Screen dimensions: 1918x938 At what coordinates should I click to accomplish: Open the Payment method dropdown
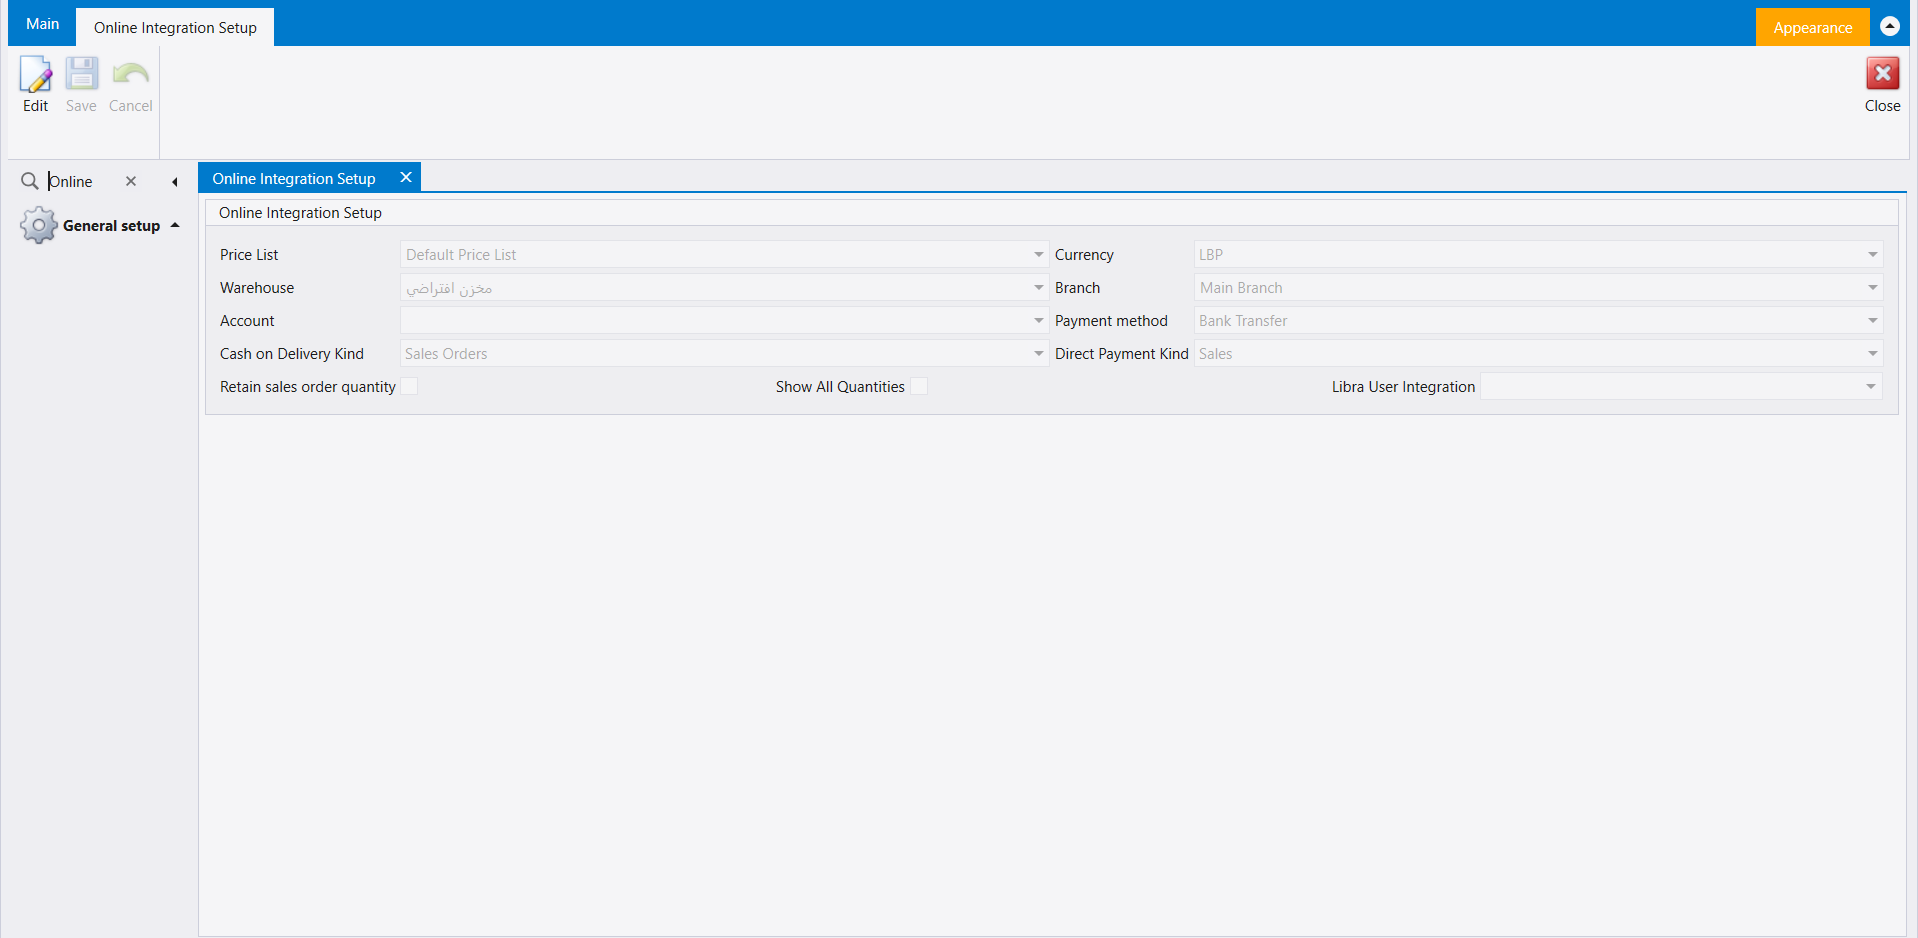coord(1872,321)
